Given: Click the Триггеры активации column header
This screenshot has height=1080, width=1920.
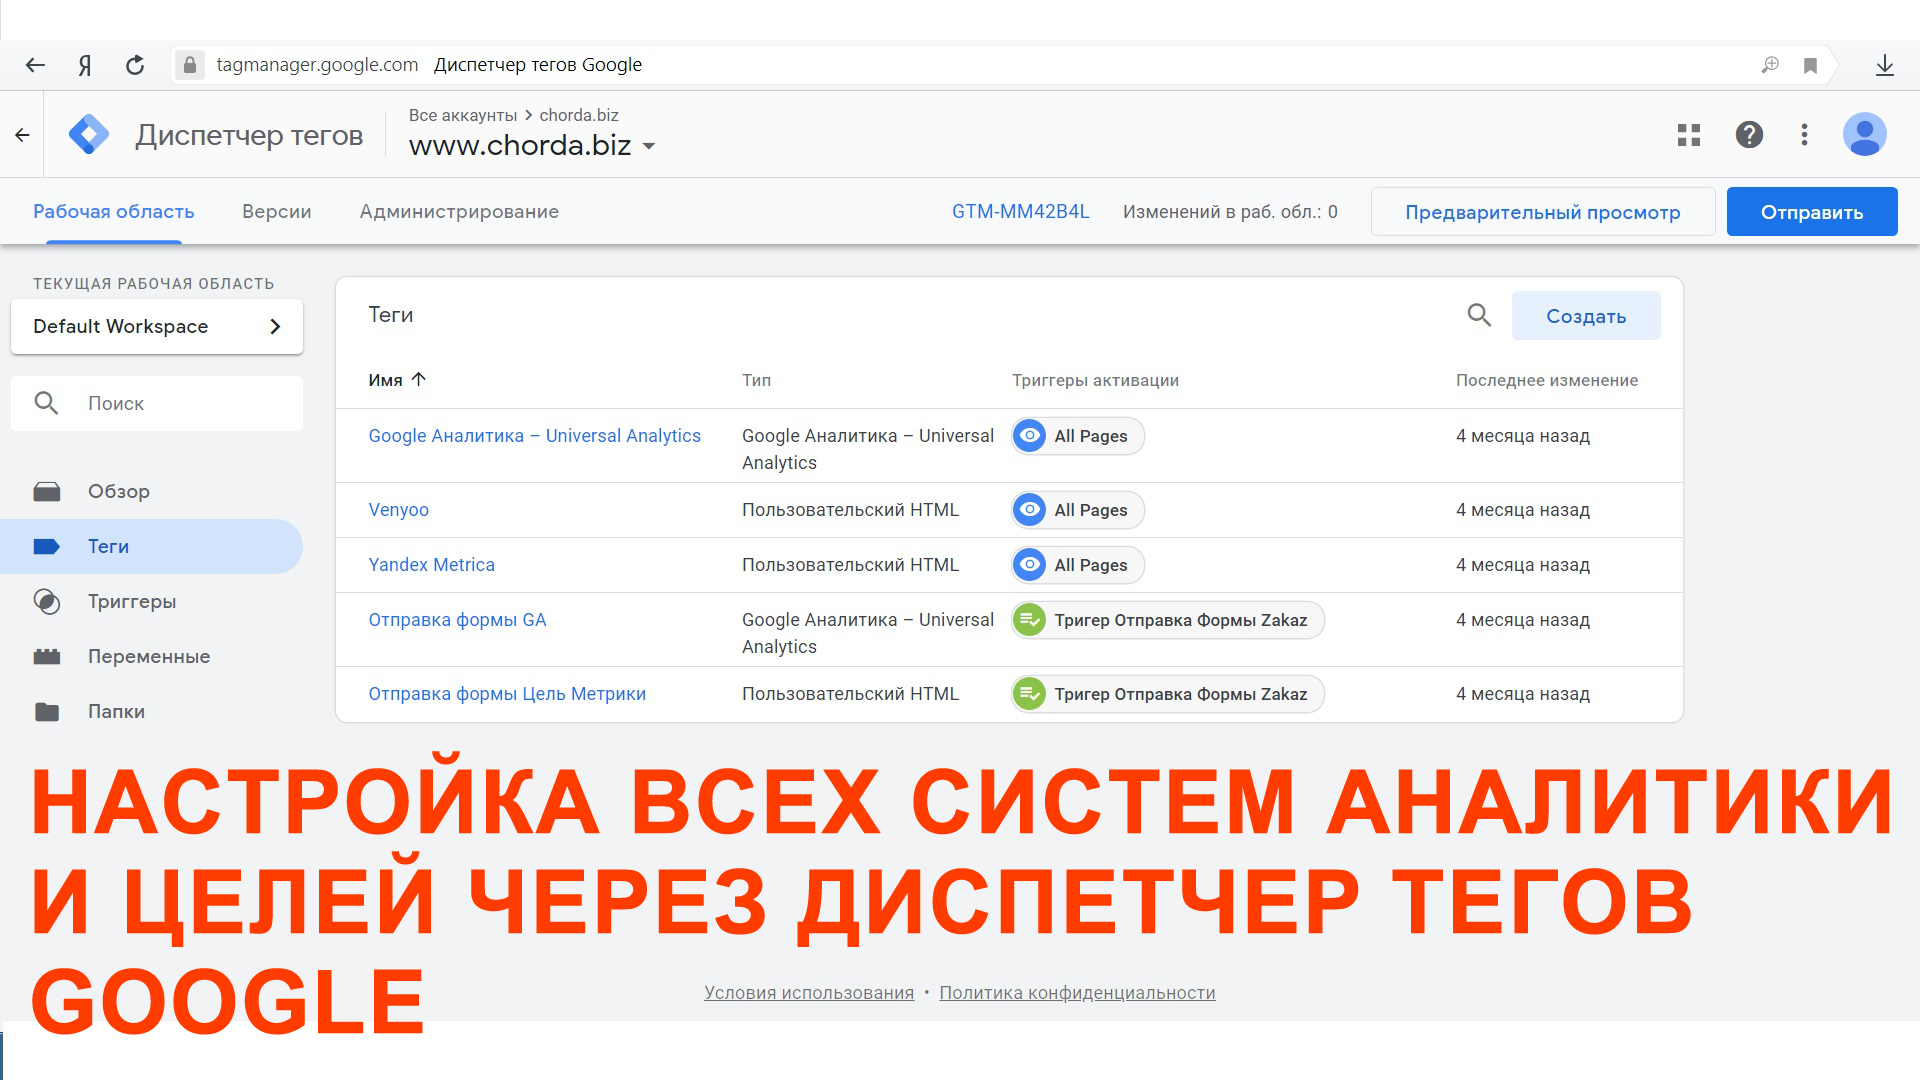Looking at the screenshot, I should [x=1095, y=380].
